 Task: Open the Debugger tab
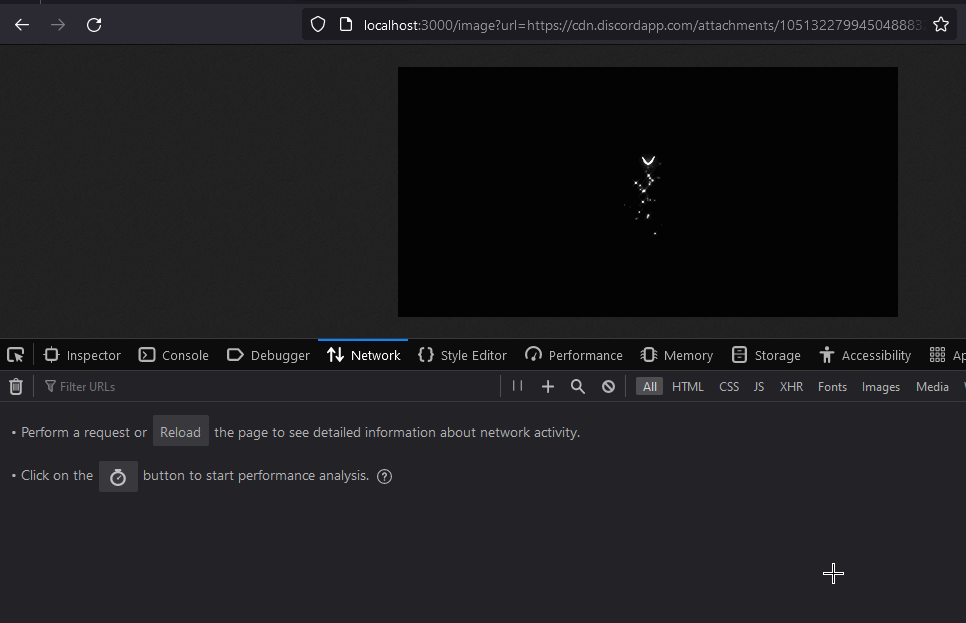(x=268, y=355)
